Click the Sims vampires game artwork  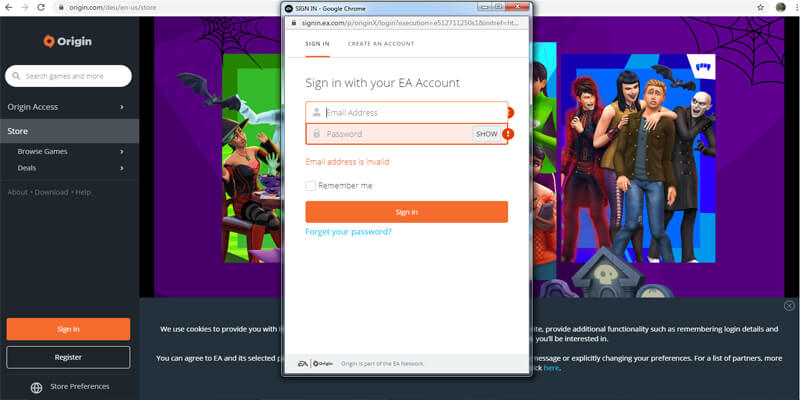point(638,158)
